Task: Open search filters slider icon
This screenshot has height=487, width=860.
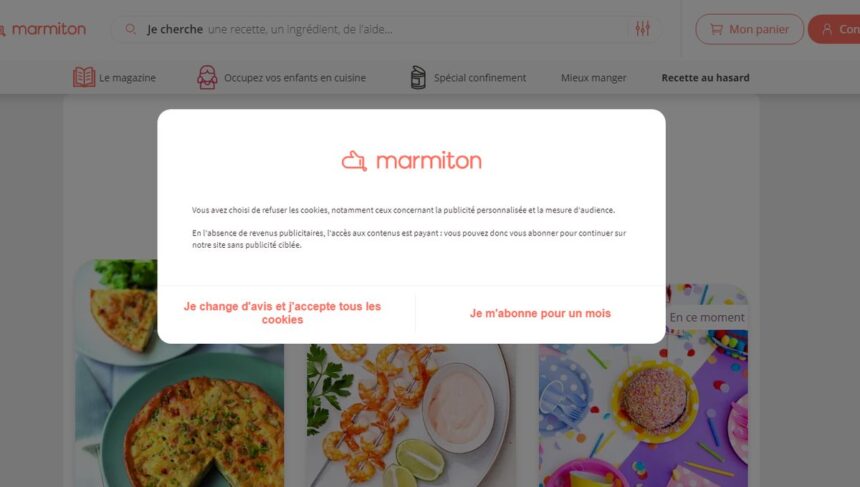Action: pyautogui.click(x=643, y=29)
